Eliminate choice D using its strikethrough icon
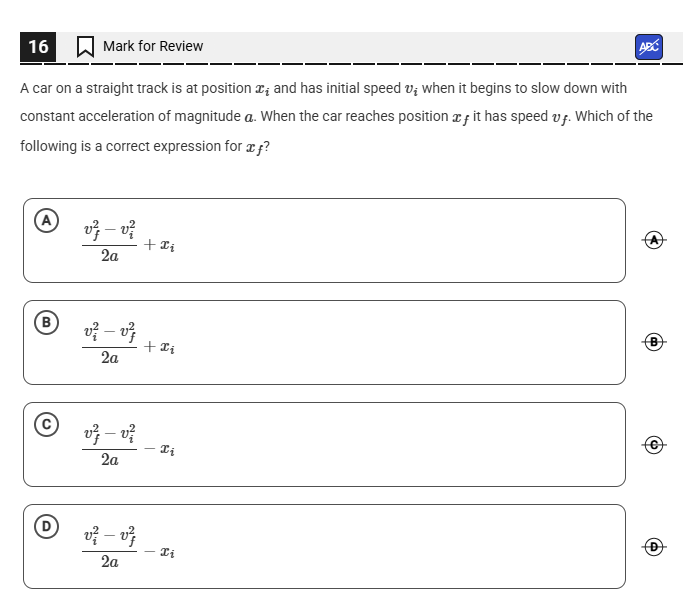Viewport: 683px width, 606px height. (654, 546)
